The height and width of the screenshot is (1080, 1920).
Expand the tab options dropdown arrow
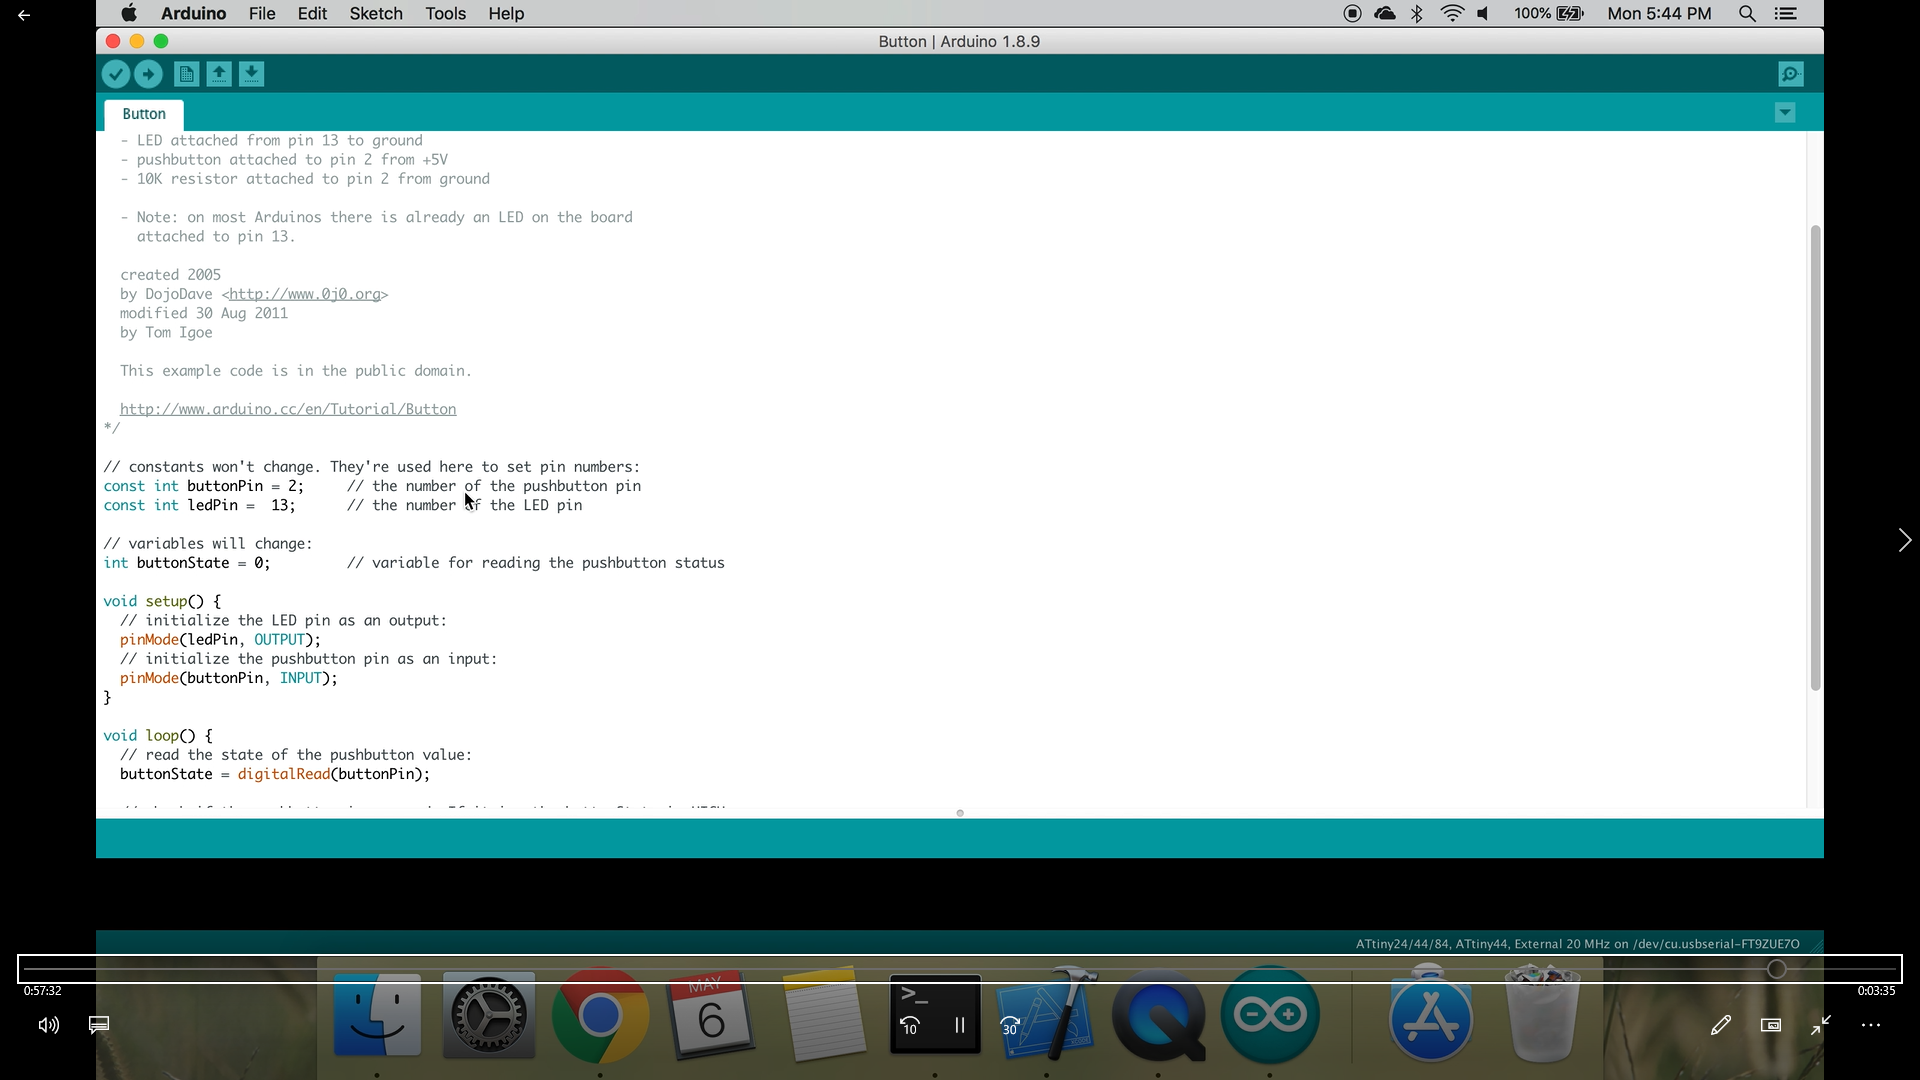tap(1785, 113)
